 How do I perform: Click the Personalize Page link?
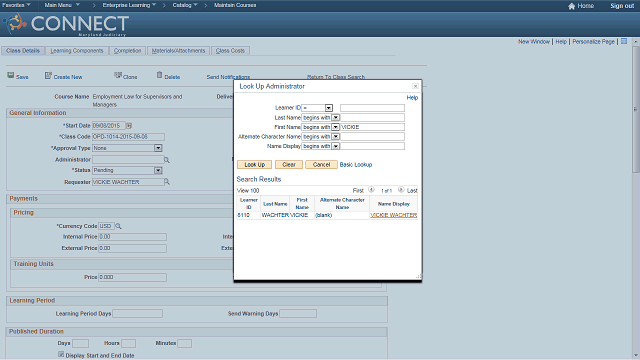pyautogui.click(x=593, y=42)
